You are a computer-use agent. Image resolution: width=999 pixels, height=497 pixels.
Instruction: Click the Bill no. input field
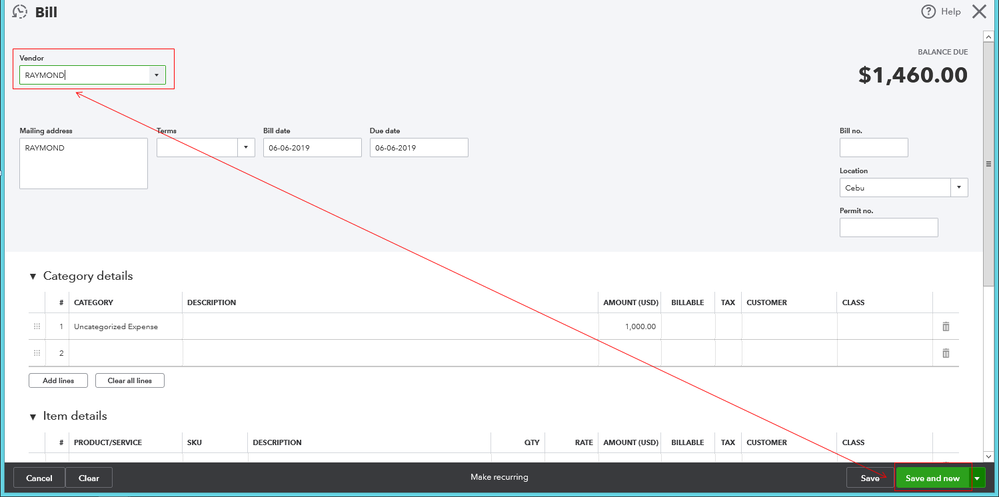pyautogui.click(x=873, y=147)
